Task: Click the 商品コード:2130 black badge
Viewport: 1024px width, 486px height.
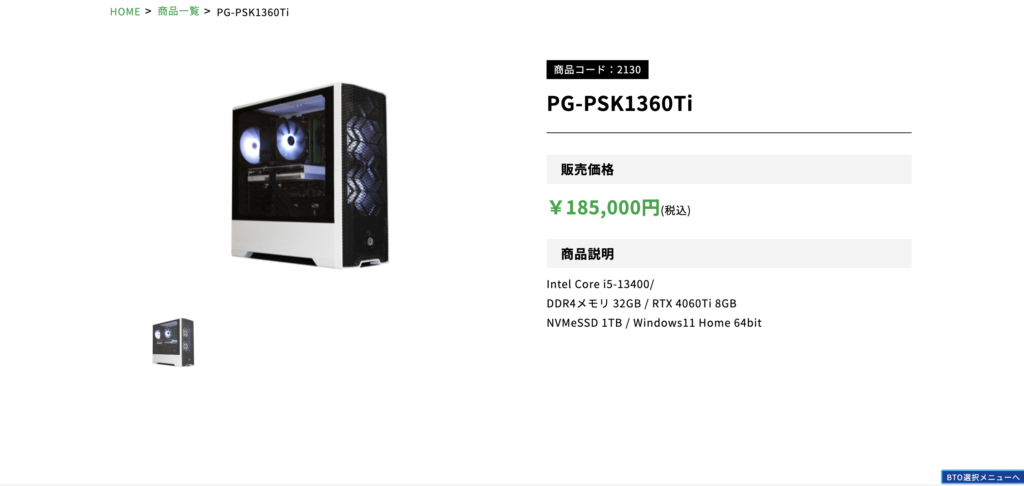Action: 597,69
